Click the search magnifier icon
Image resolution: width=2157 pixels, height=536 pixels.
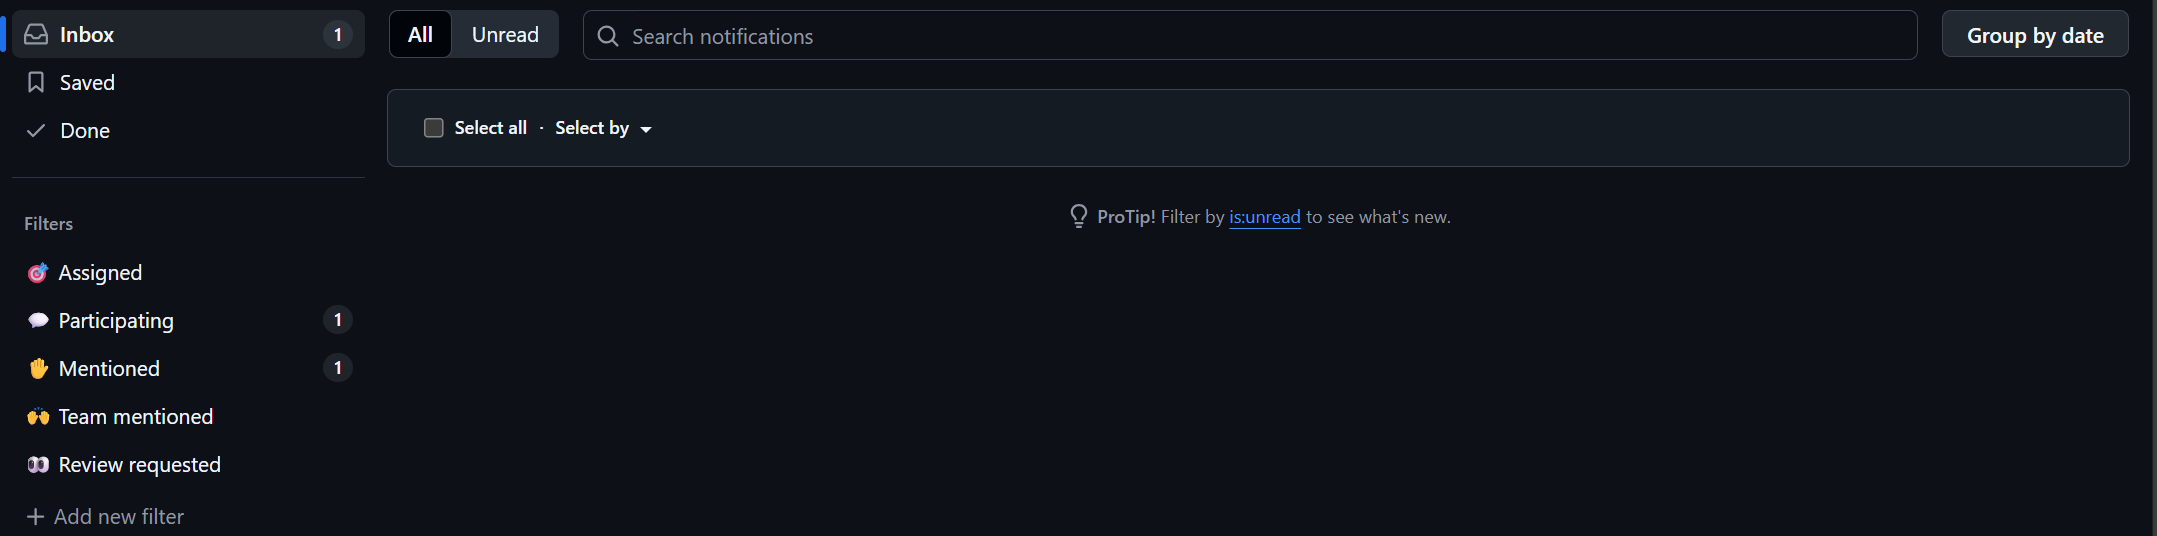pyautogui.click(x=608, y=36)
